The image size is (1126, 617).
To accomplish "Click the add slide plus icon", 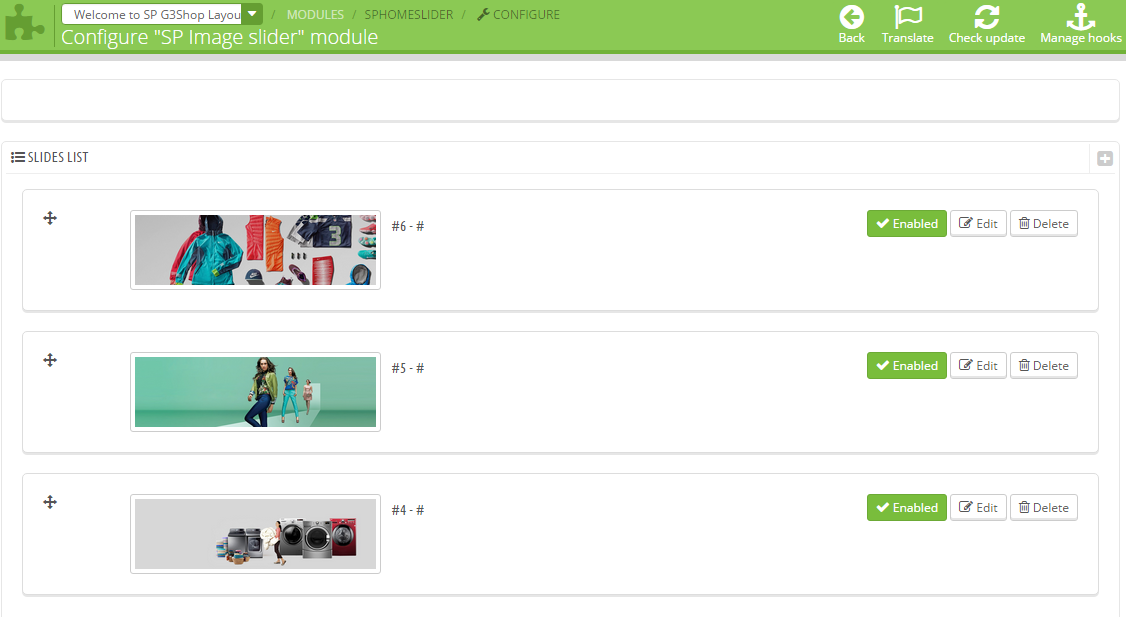I will tap(1105, 158).
